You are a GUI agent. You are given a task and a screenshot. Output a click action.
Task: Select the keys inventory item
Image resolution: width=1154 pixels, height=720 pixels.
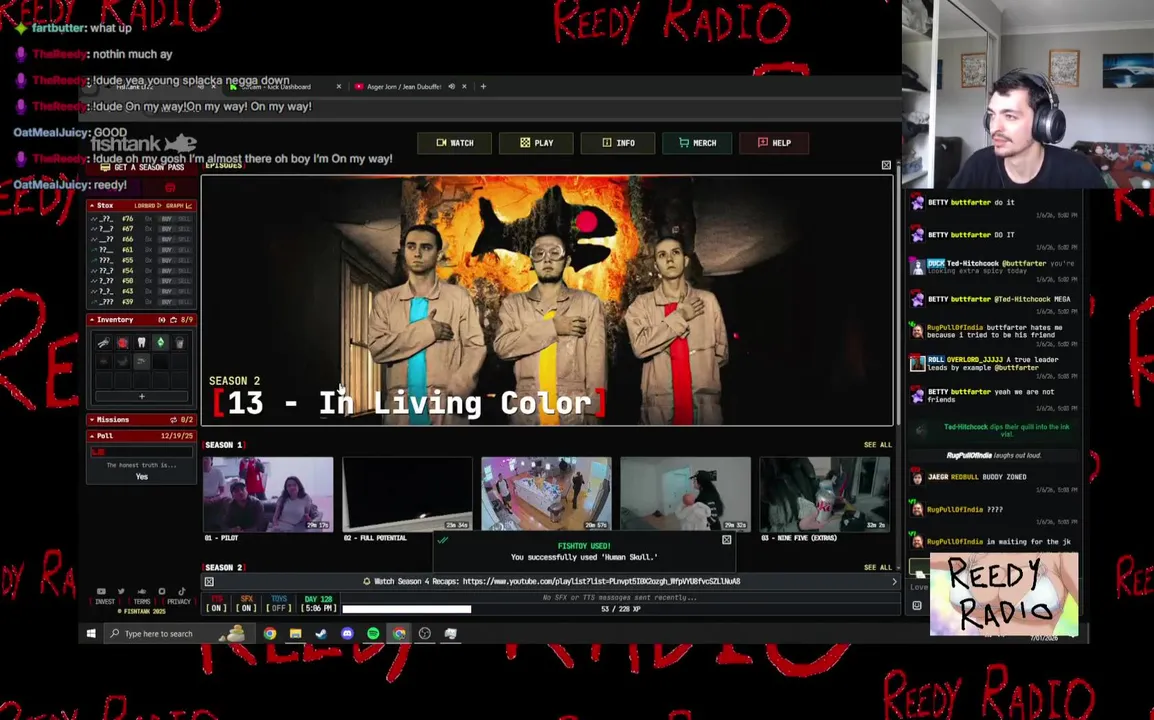coord(104,342)
